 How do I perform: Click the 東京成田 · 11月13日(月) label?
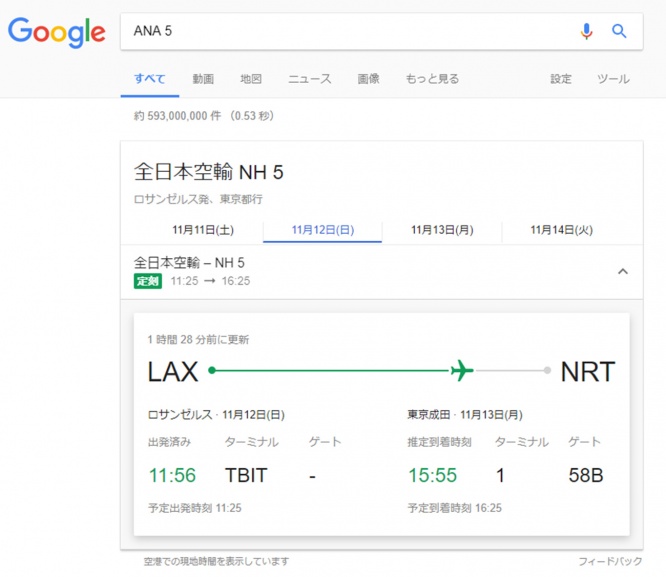[x=465, y=415]
